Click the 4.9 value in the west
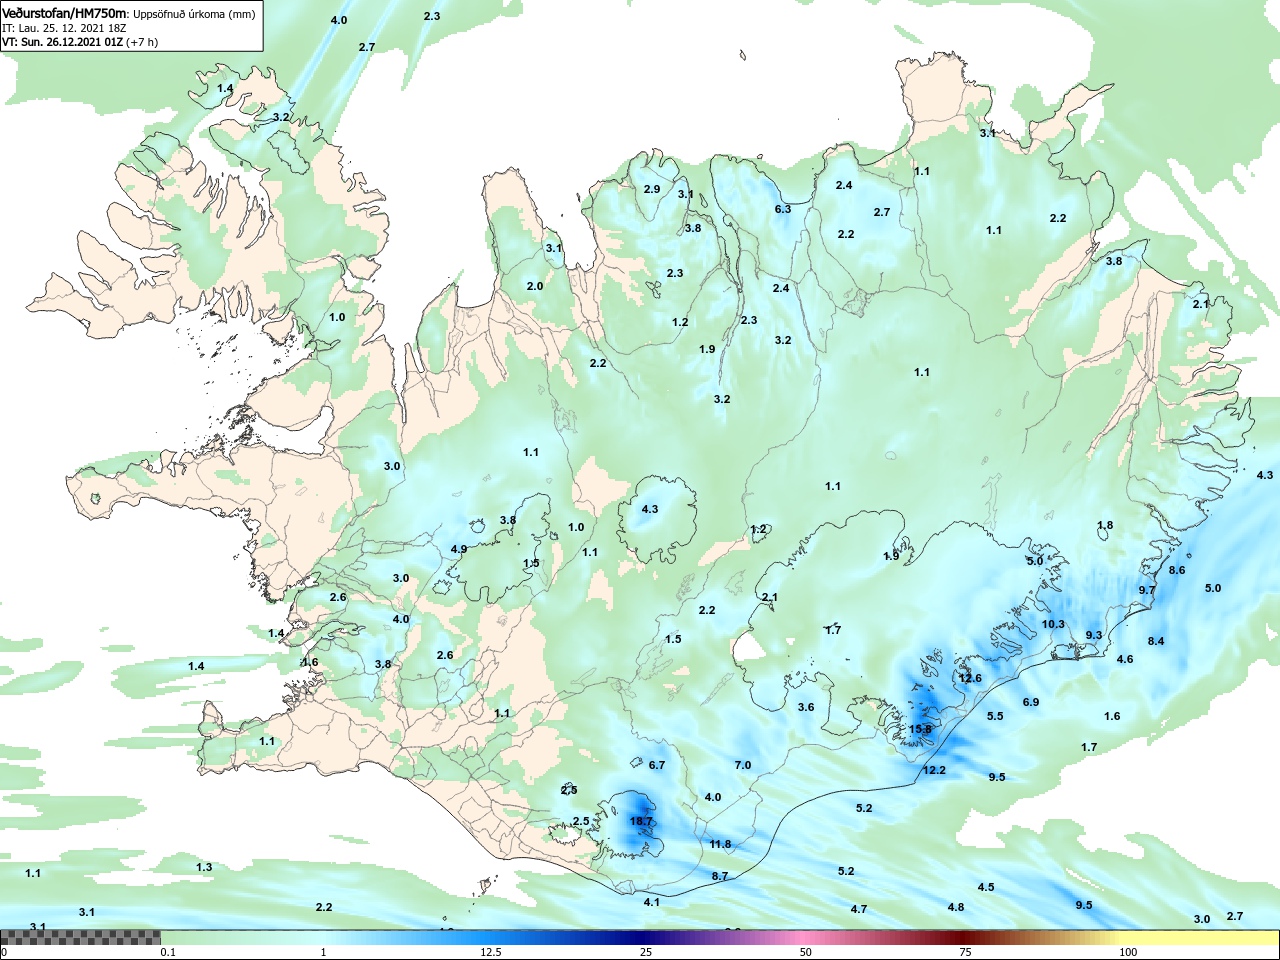Viewport: 1280px width, 960px height. click(459, 550)
